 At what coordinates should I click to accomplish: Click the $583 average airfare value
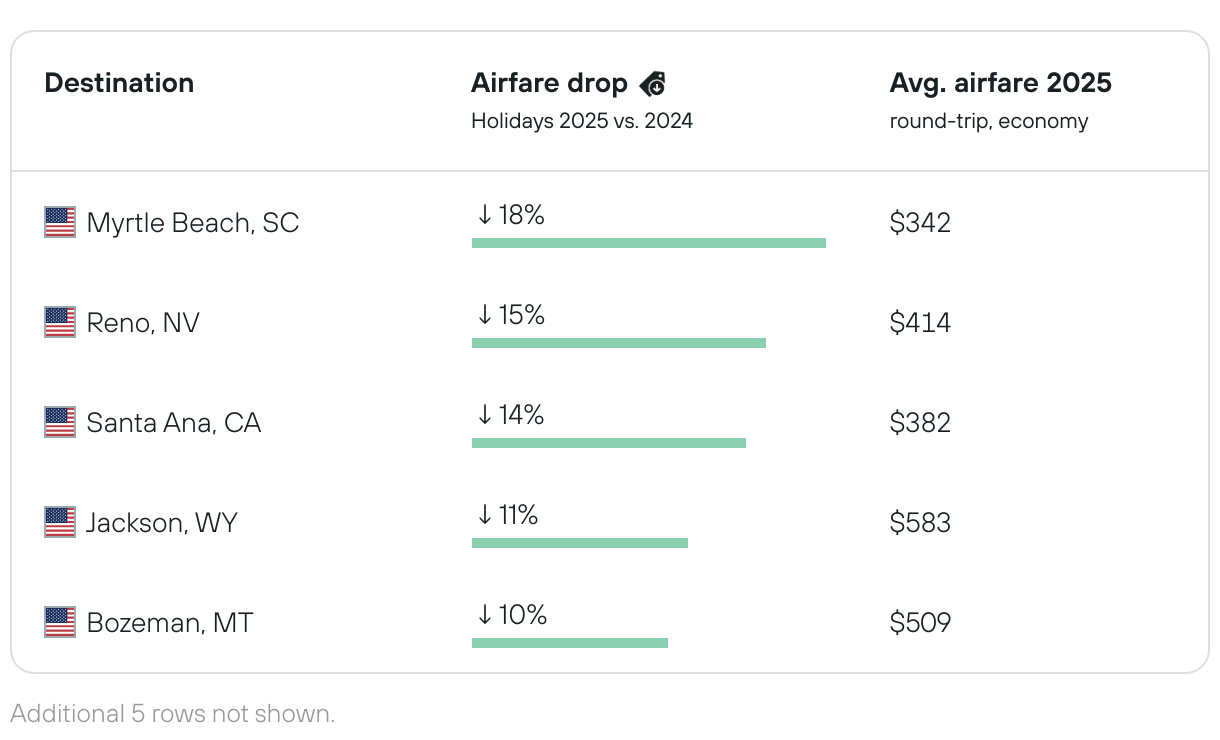tap(920, 522)
